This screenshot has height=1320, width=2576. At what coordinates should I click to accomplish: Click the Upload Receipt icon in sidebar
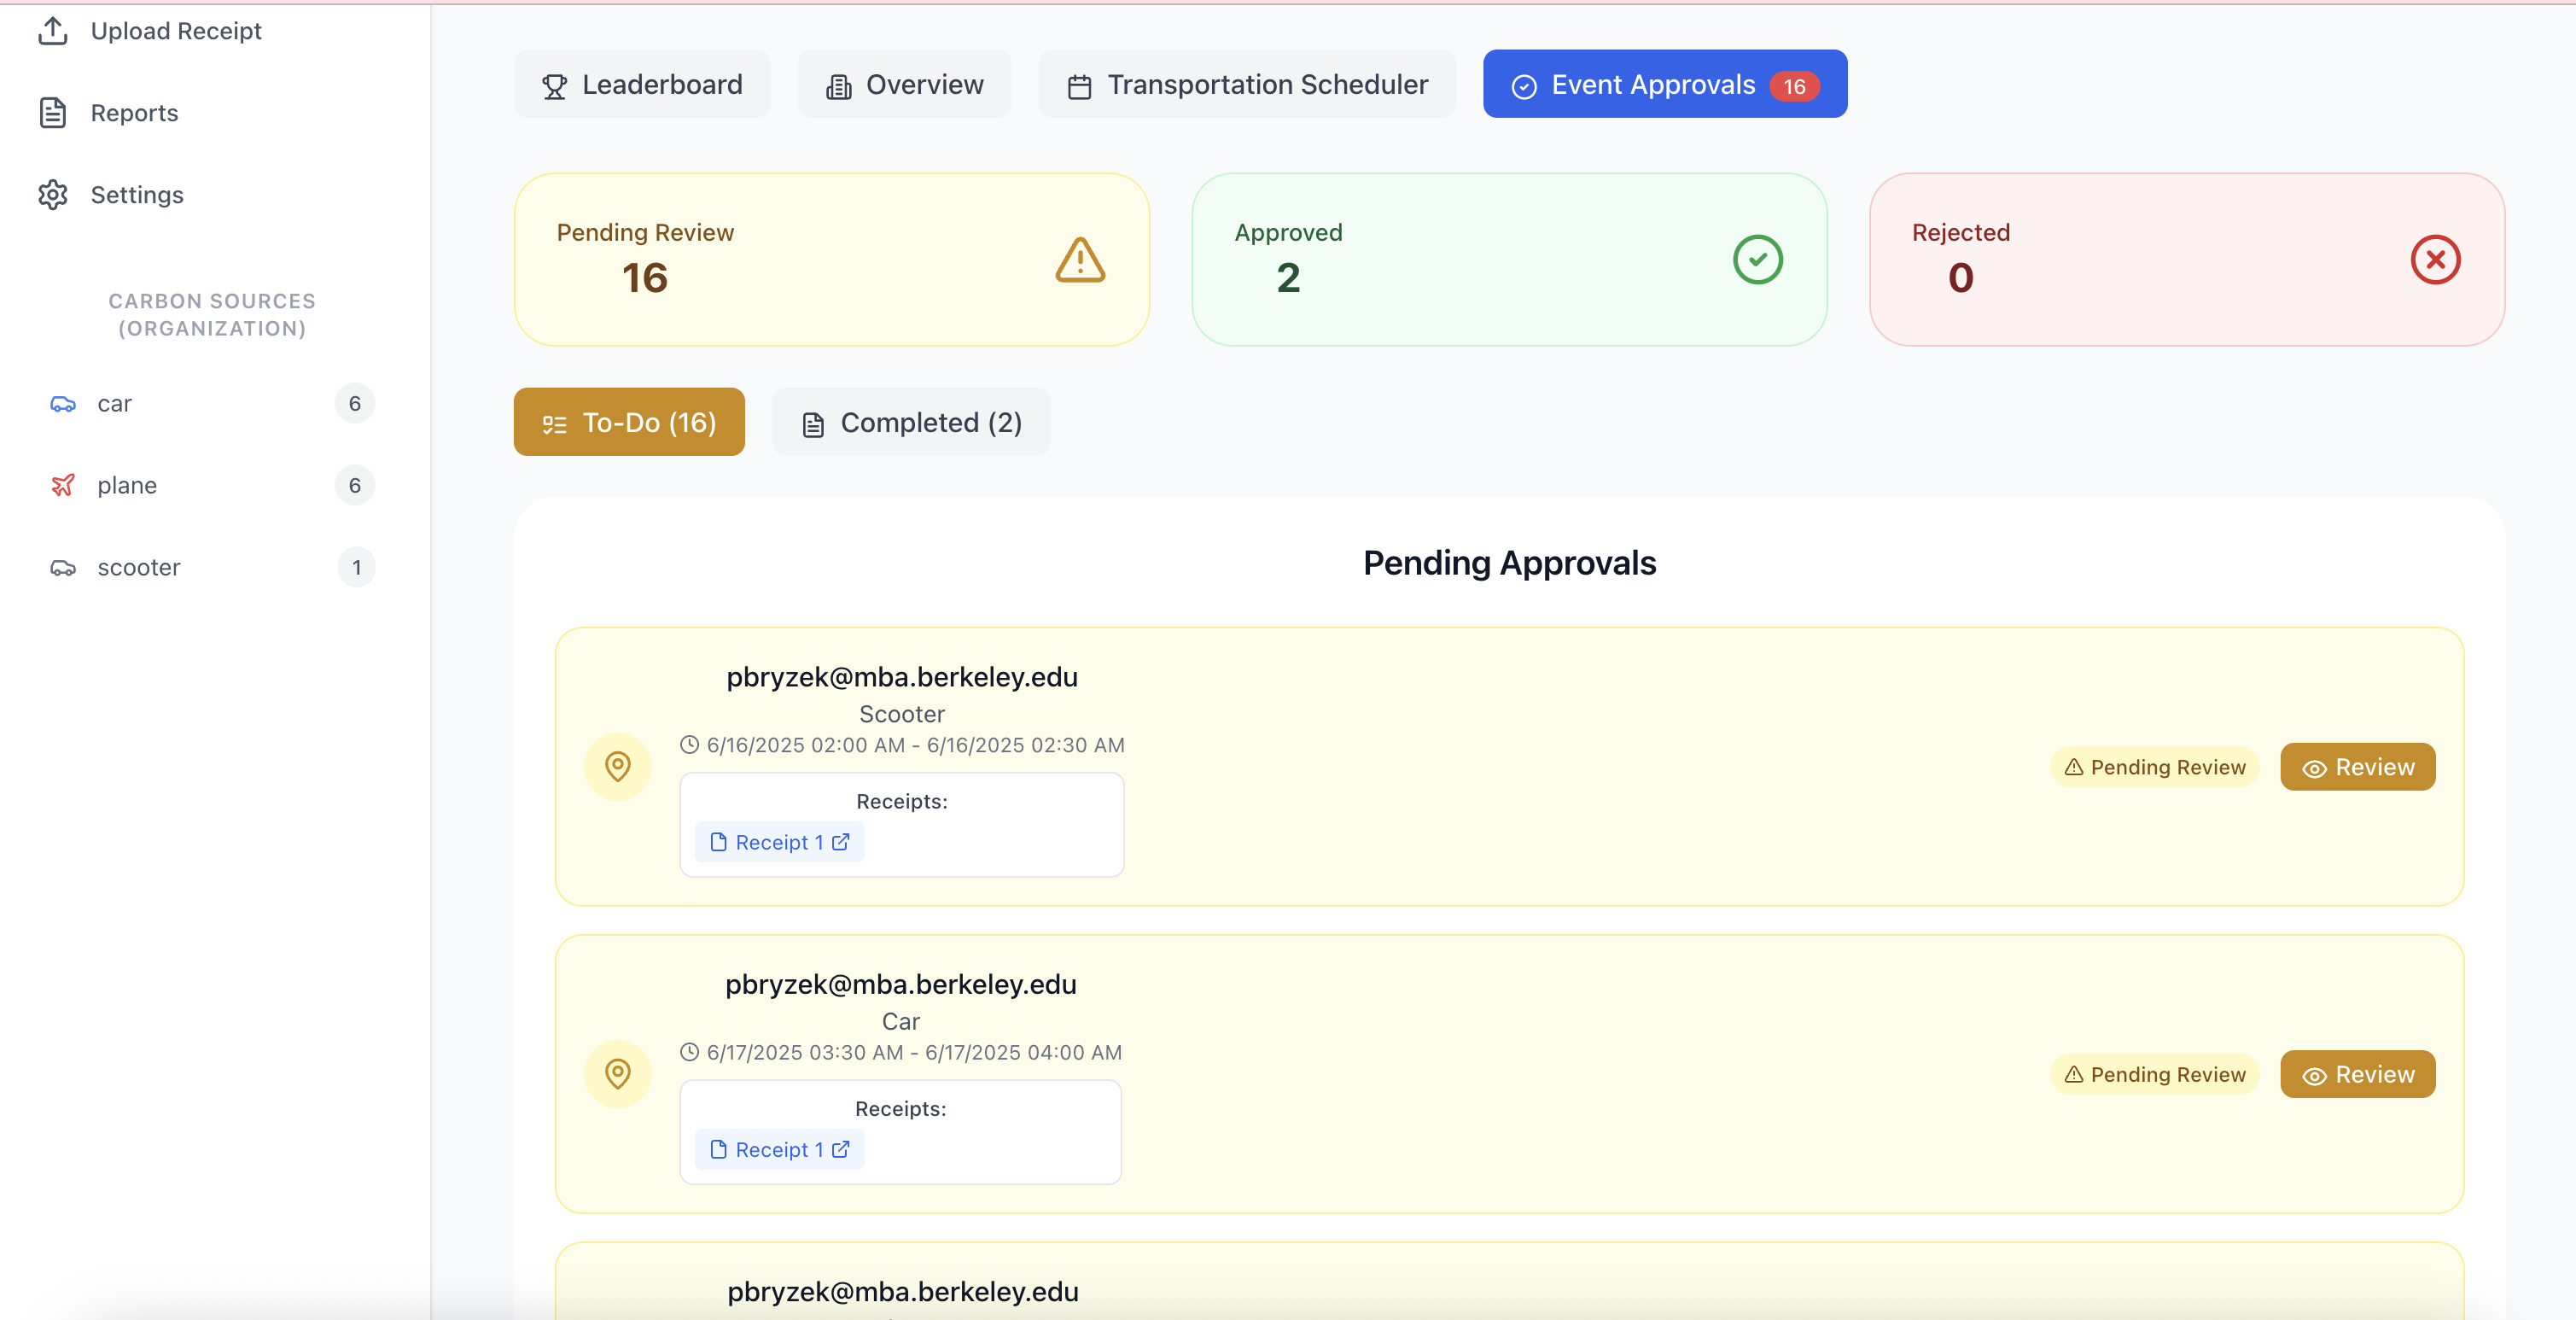point(53,31)
